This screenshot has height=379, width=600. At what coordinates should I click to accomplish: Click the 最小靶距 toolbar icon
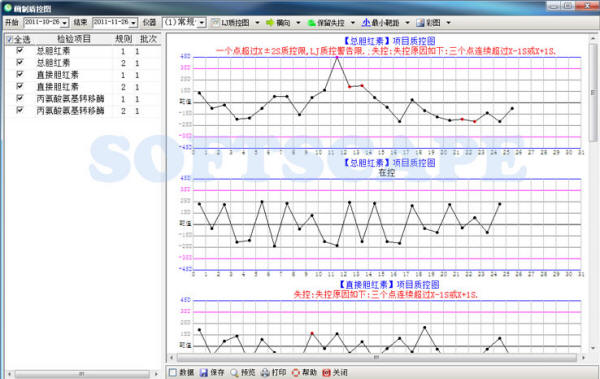pyautogui.click(x=366, y=23)
